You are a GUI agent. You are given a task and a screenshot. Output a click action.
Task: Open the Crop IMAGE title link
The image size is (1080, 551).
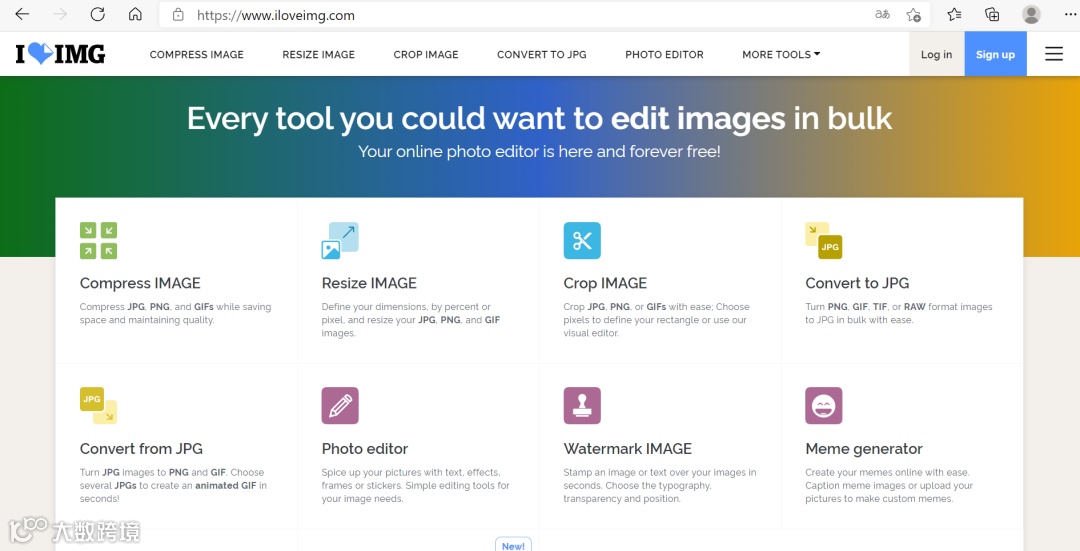tap(605, 283)
